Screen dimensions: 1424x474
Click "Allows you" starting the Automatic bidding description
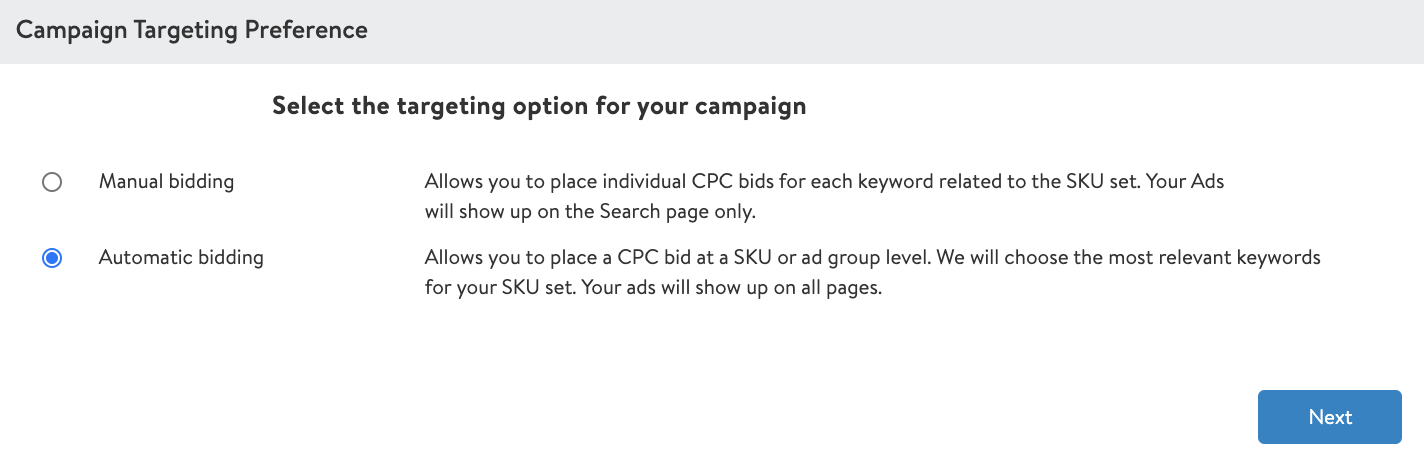click(x=467, y=258)
